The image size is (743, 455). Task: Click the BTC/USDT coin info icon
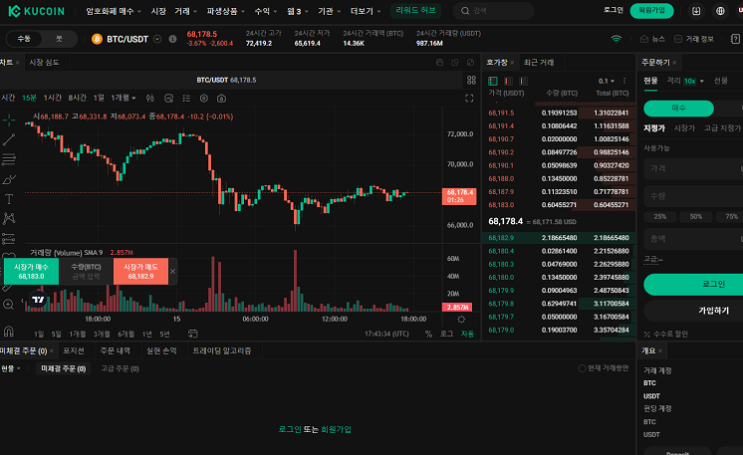[172, 39]
